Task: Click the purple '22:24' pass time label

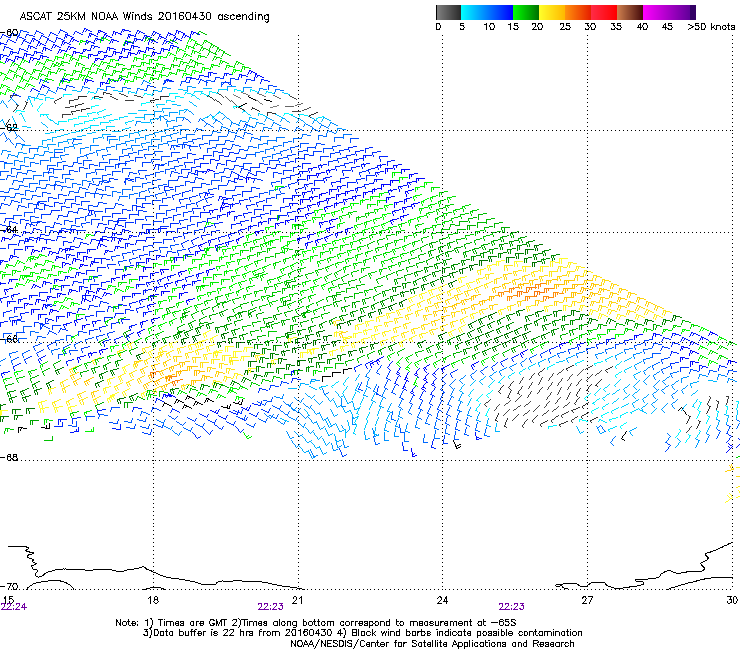Action: (14, 607)
